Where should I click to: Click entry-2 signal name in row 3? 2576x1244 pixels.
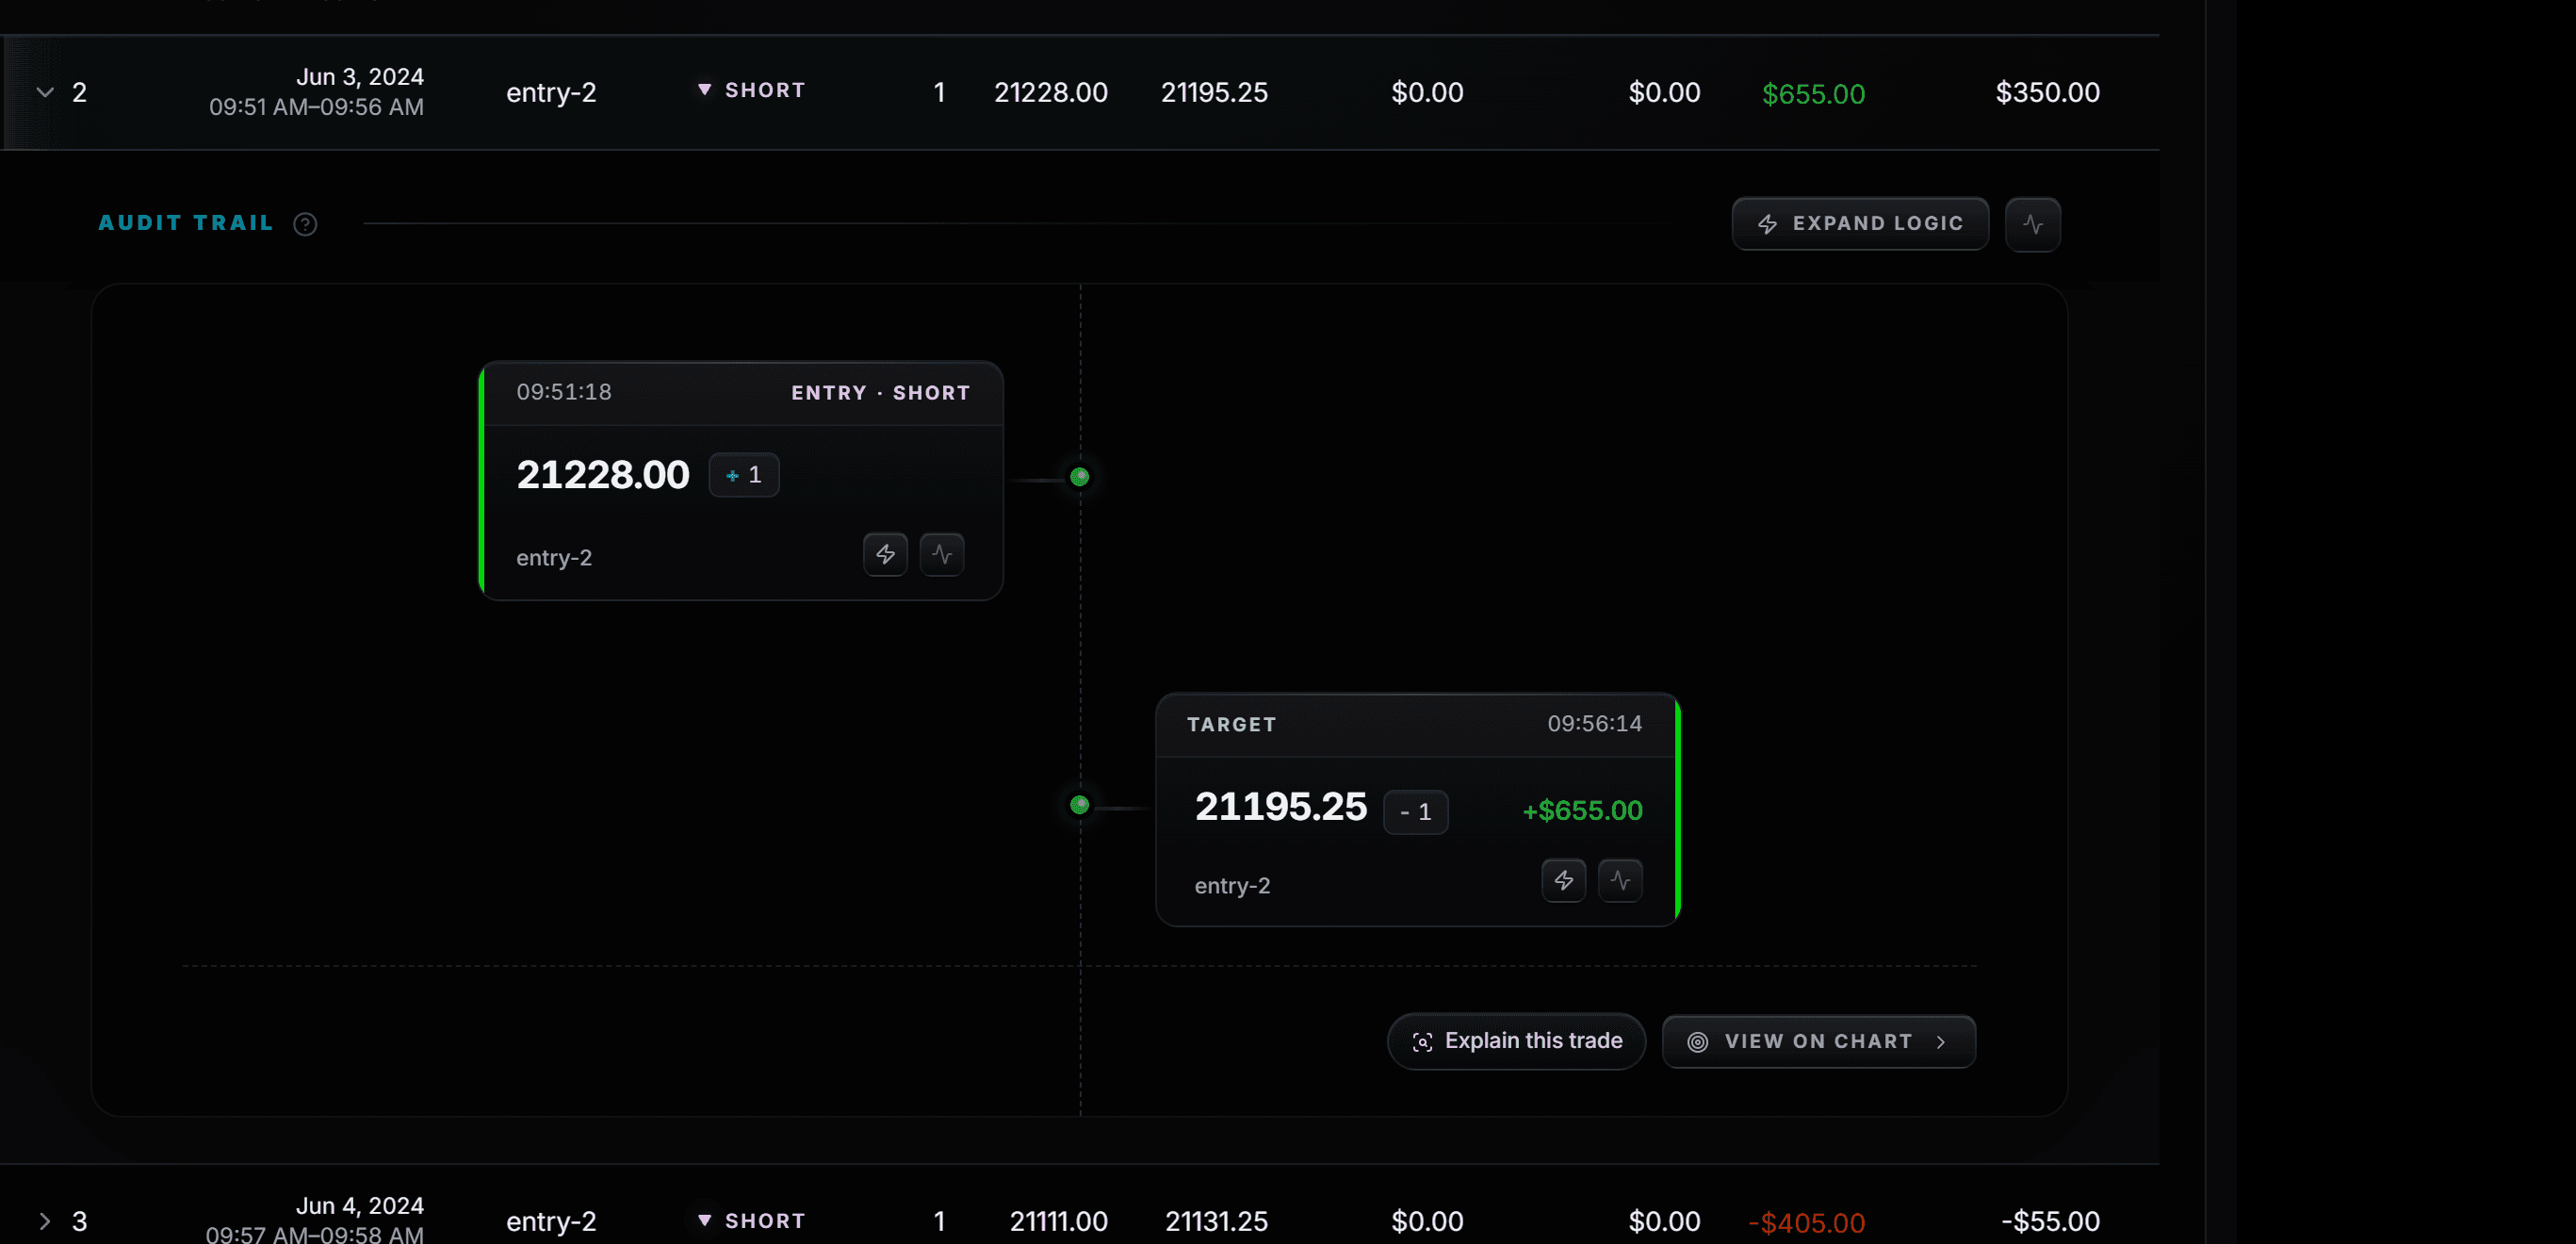(551, 1222)
